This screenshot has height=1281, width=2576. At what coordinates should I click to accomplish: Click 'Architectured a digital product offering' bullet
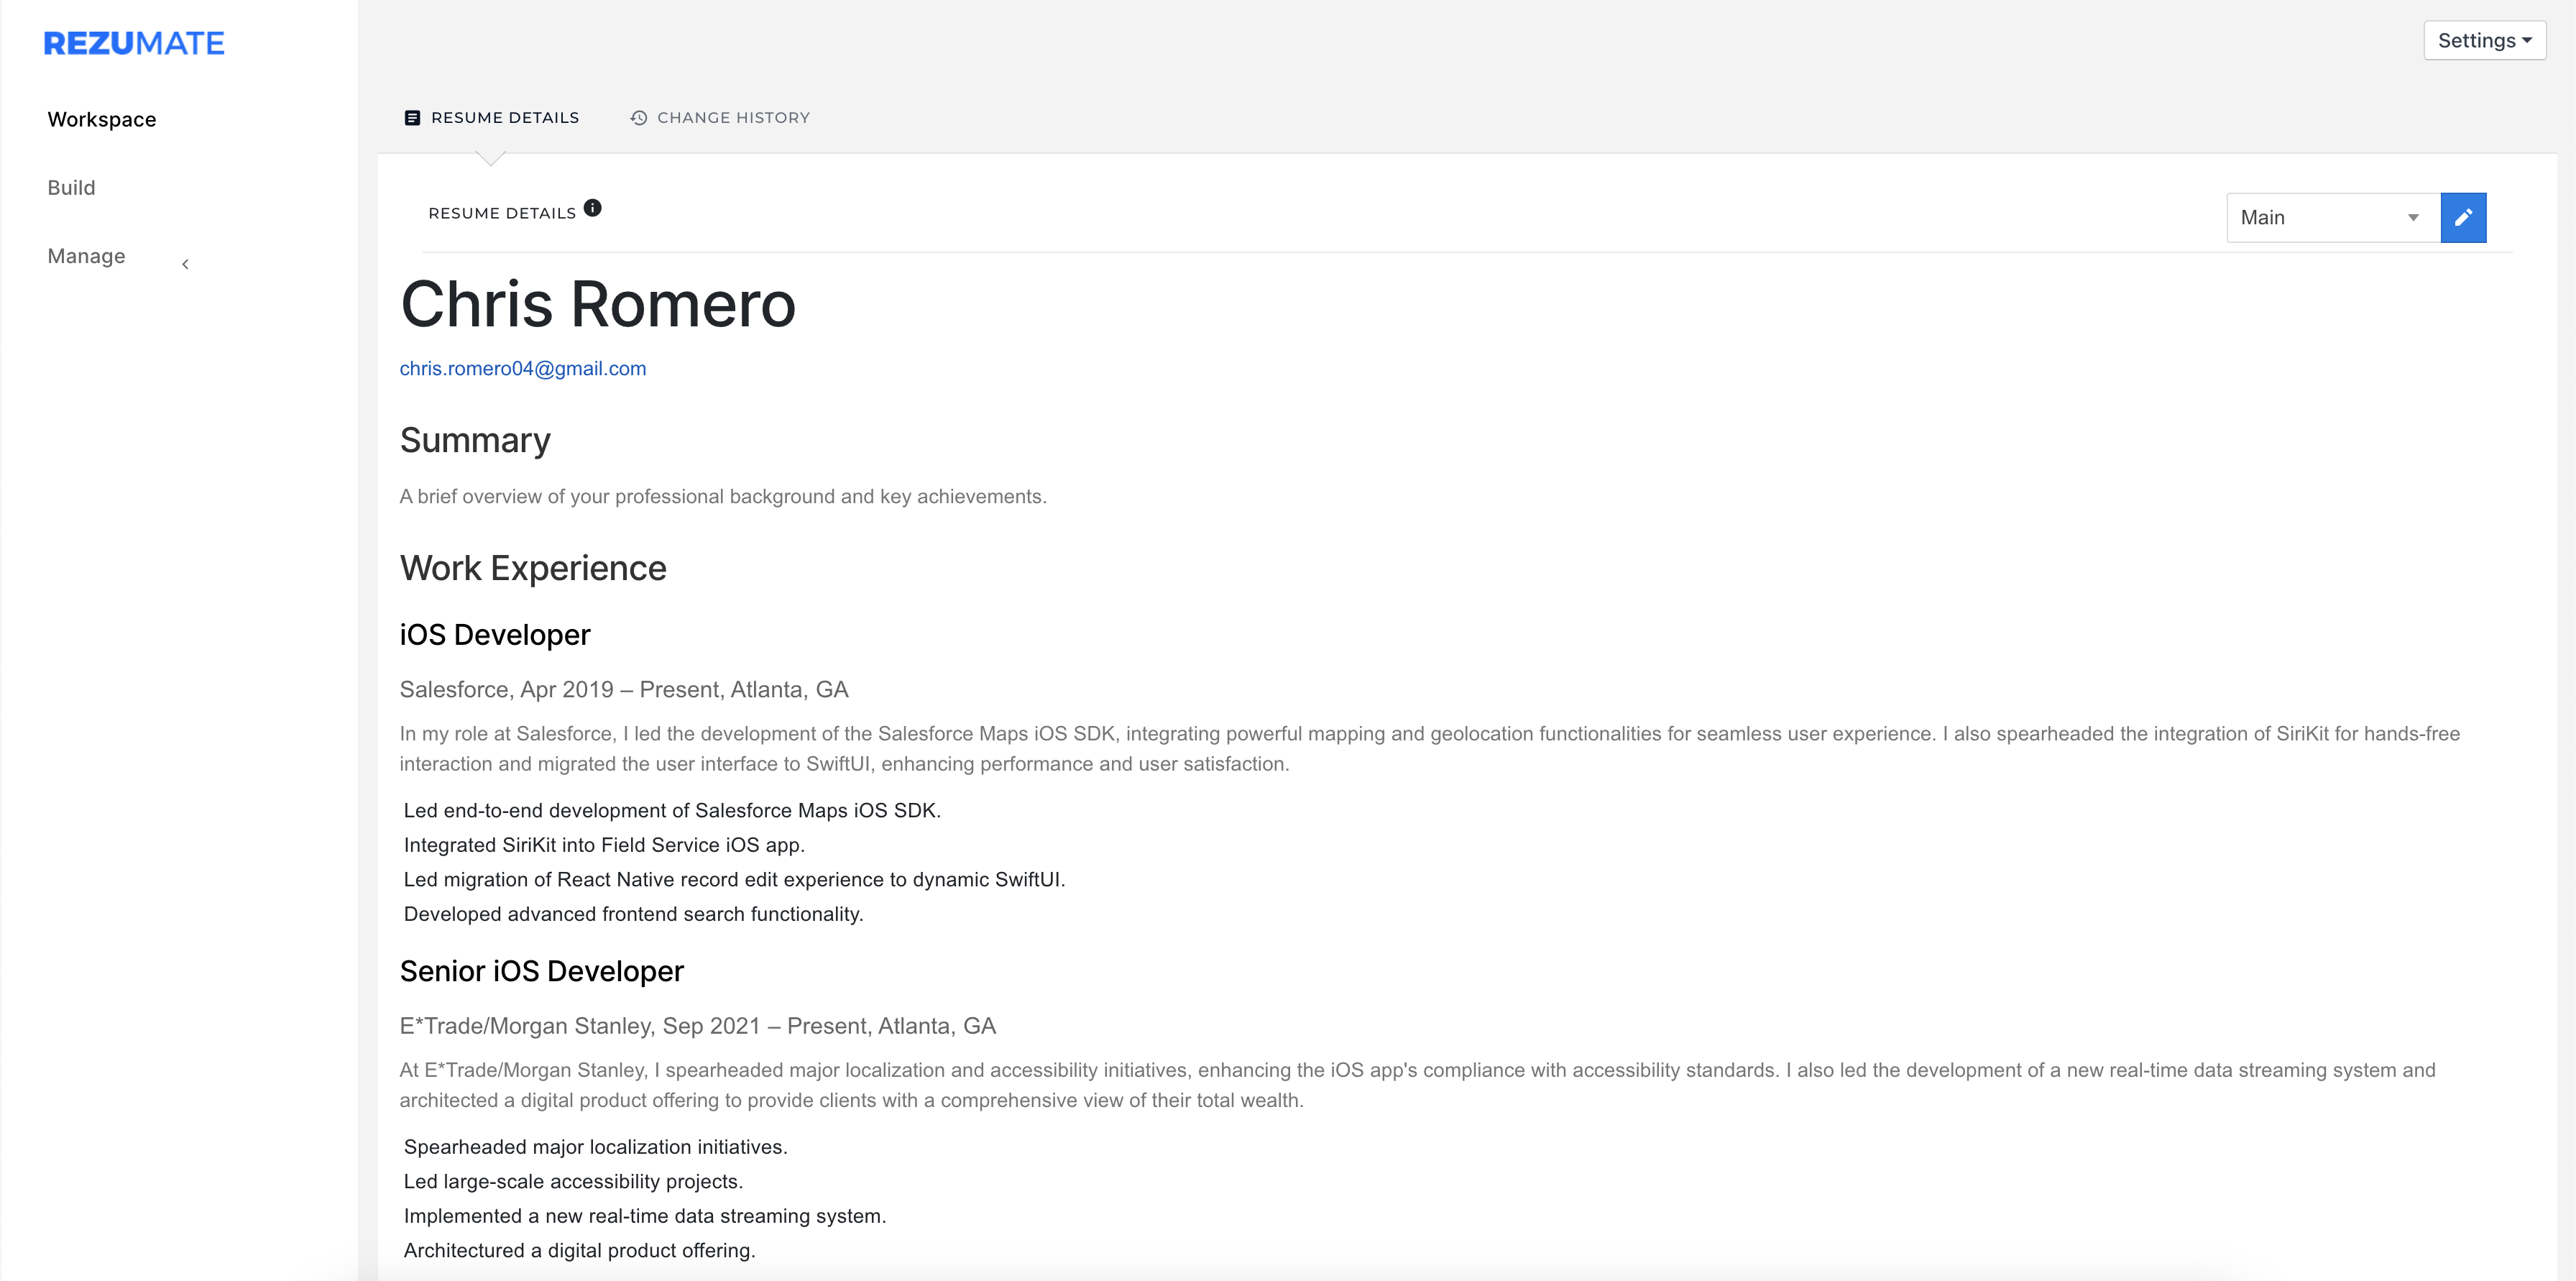[580, 1251]
